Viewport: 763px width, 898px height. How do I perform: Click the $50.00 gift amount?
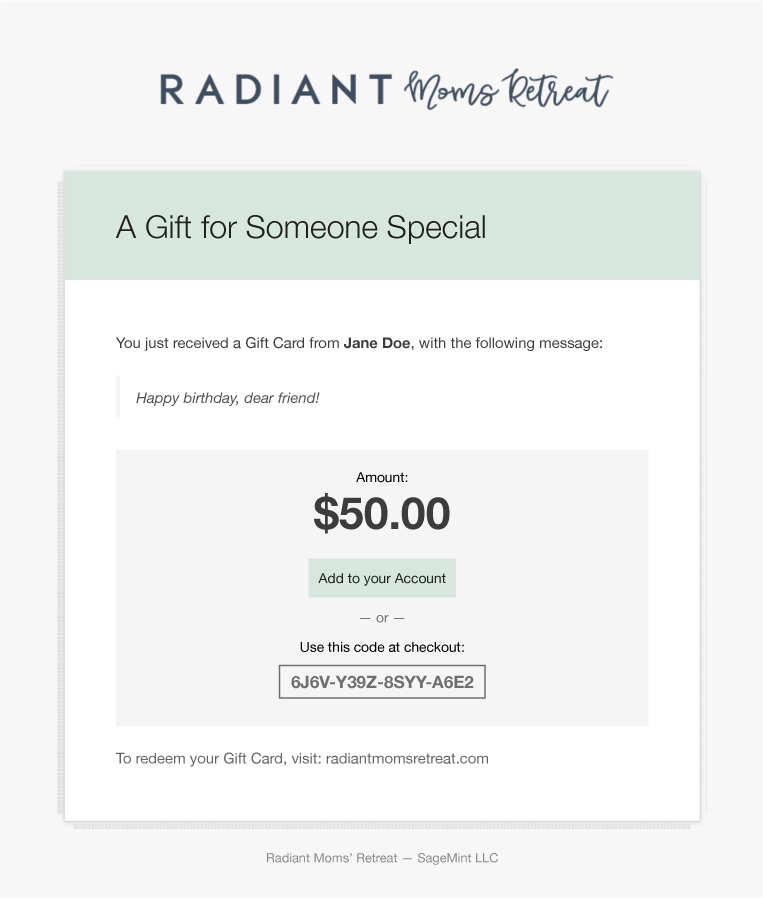(382, 513)
